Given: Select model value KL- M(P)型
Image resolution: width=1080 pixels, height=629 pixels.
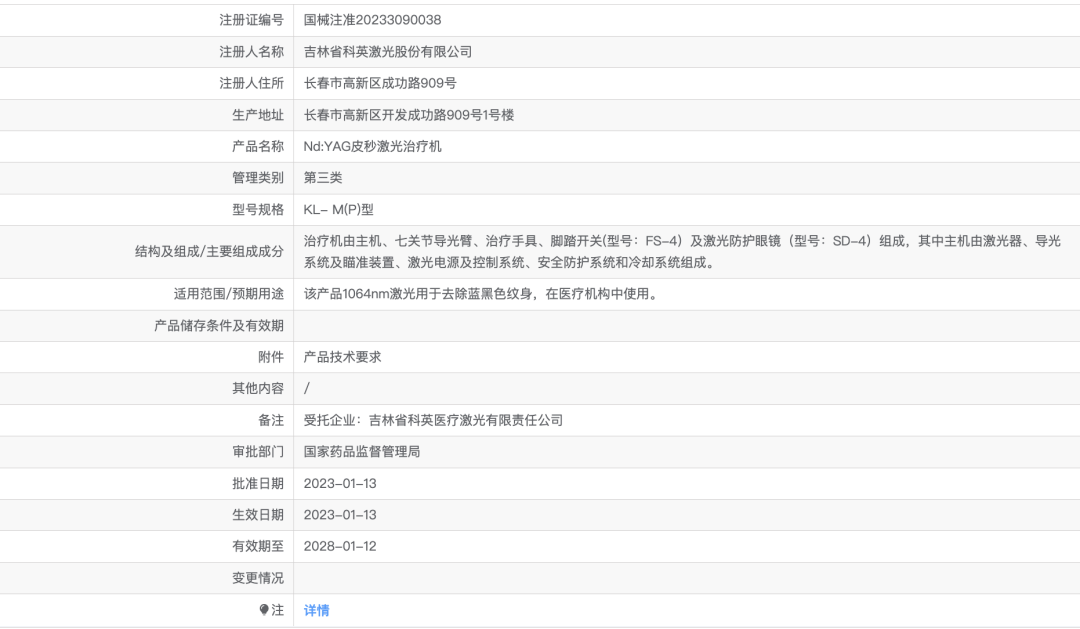Looking at the screenshot, I should point(339,209).
